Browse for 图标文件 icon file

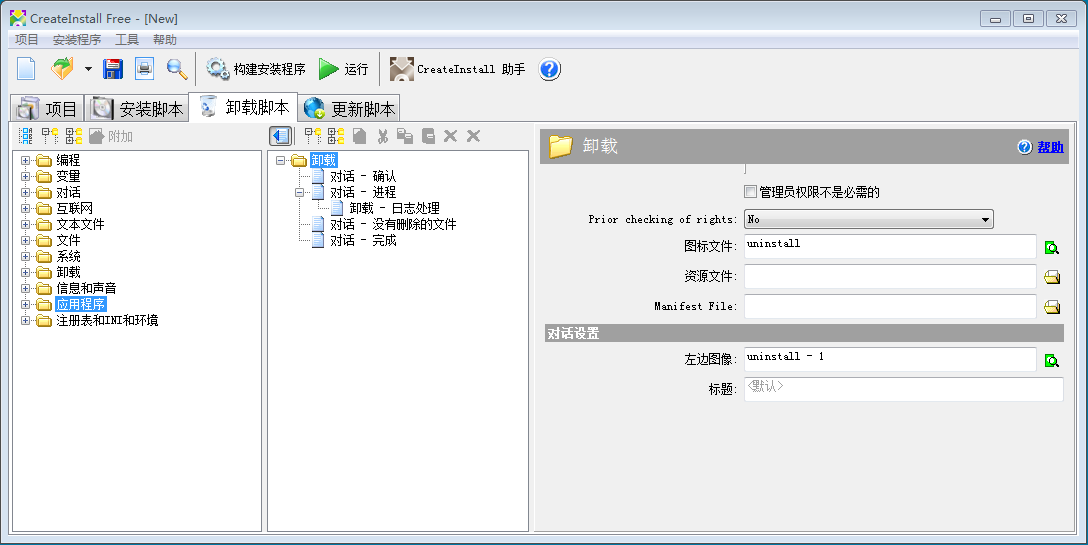[x=1052, y=248]
